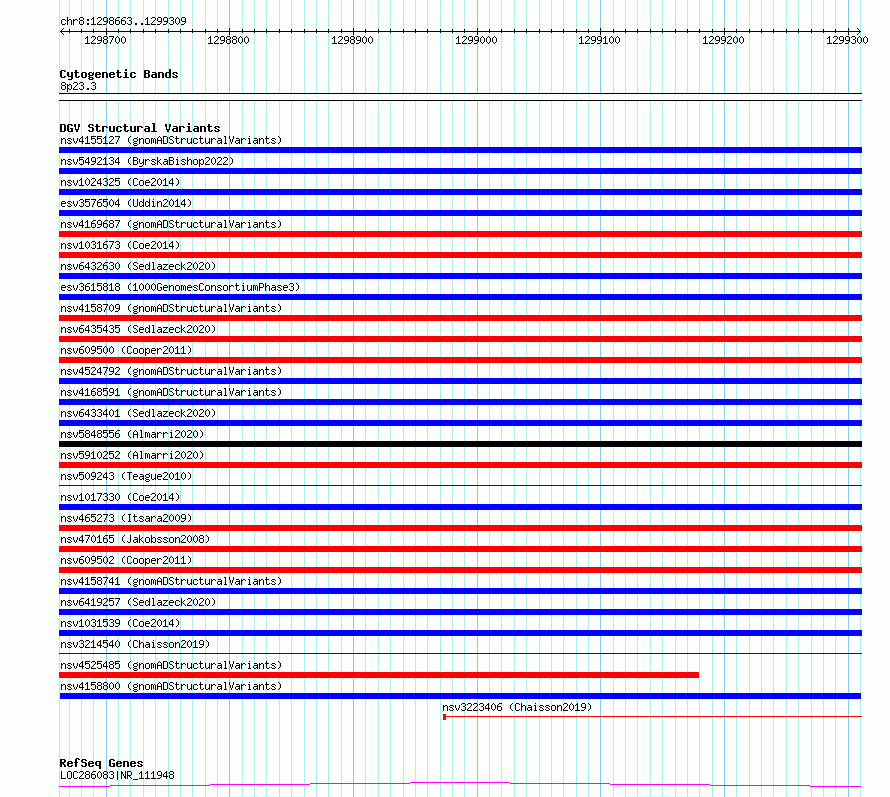The width and height of the screenshot is (890, 797).
Task: Click the thin blue line under nsv3214540
Action: 460,654
